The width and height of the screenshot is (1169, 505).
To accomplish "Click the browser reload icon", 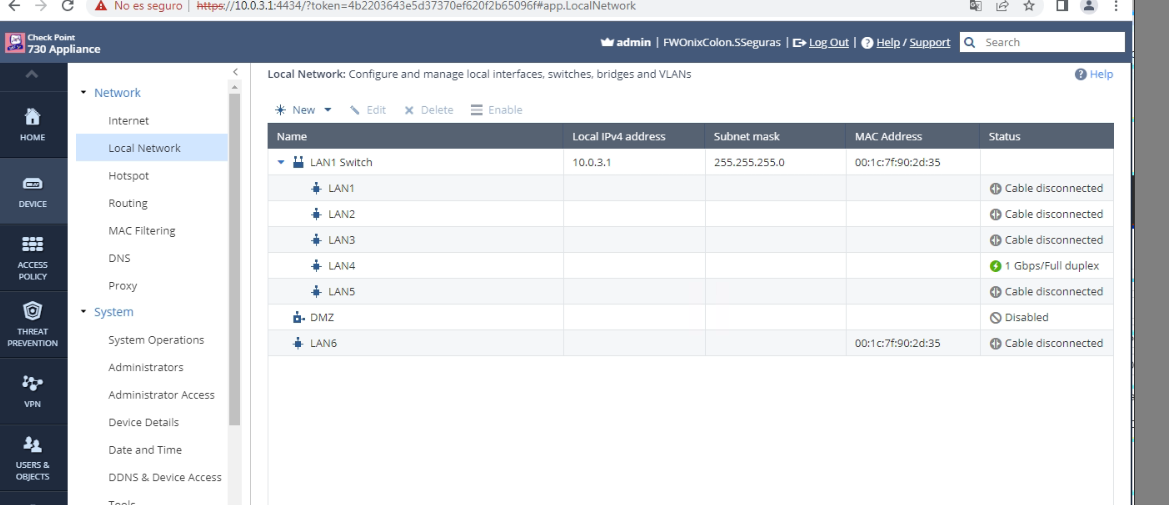I will pos(68,6).
